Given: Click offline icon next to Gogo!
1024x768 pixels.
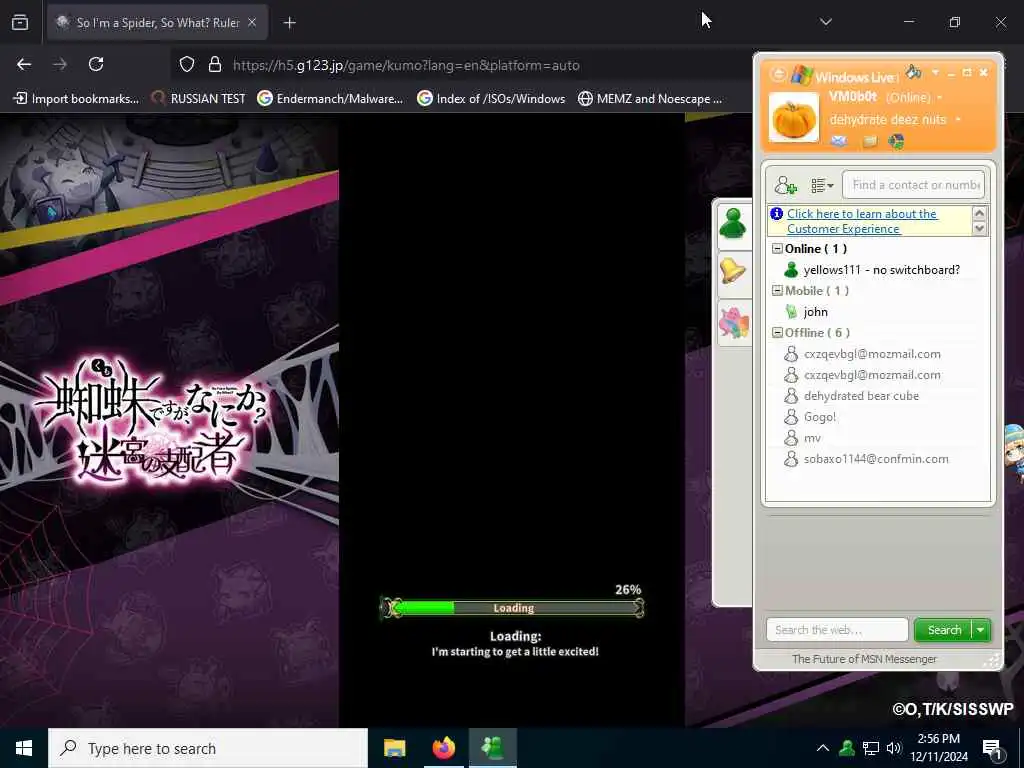Looking at the screenshot, I should click(791, 417).
